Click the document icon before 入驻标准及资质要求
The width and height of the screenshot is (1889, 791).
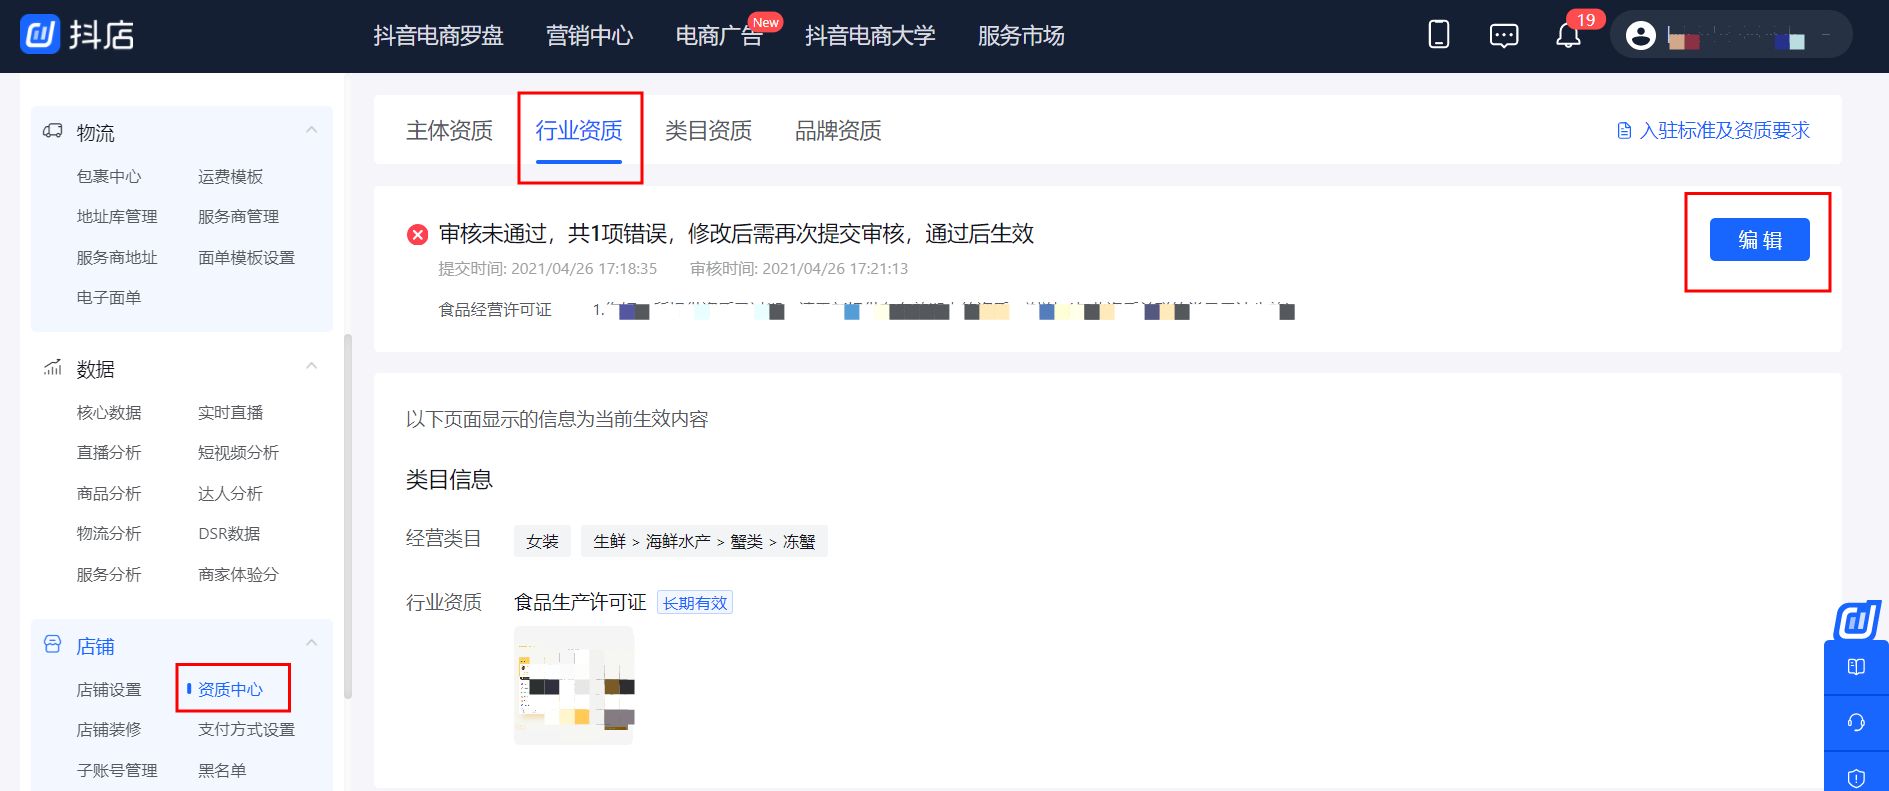[x=1624, y=131]
